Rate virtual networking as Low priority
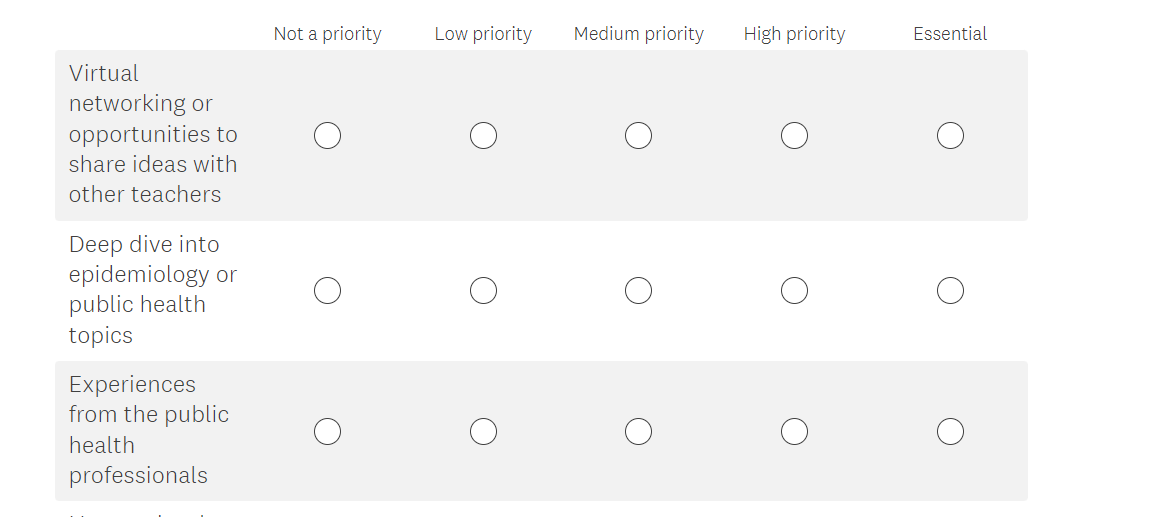Image resolution: width=1151 pixels, height=517 pixels. click(483, 135)
